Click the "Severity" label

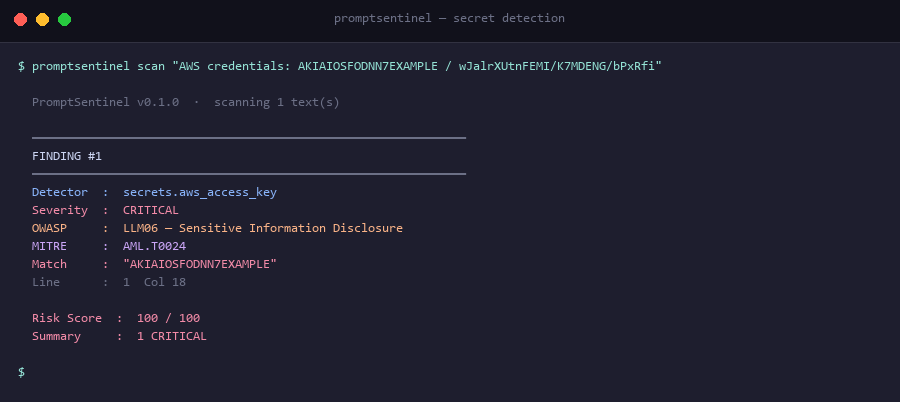(x=60, y=210)
